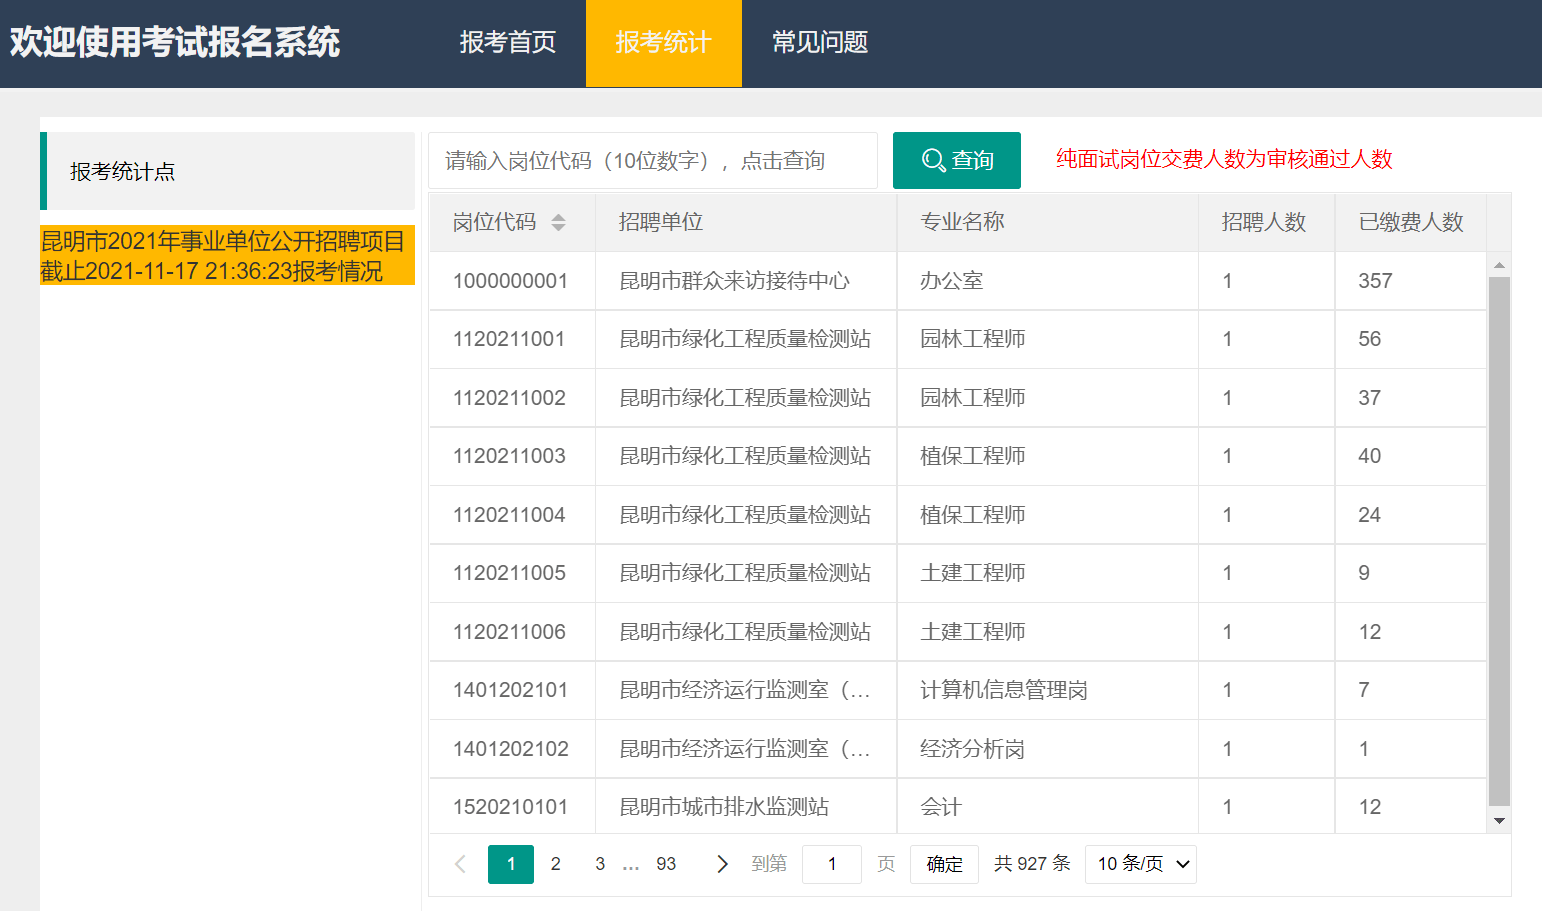Click the 欢迎使用考试报名系统 title
Viewport: 1542px width, 911px height.
(175, 42)
